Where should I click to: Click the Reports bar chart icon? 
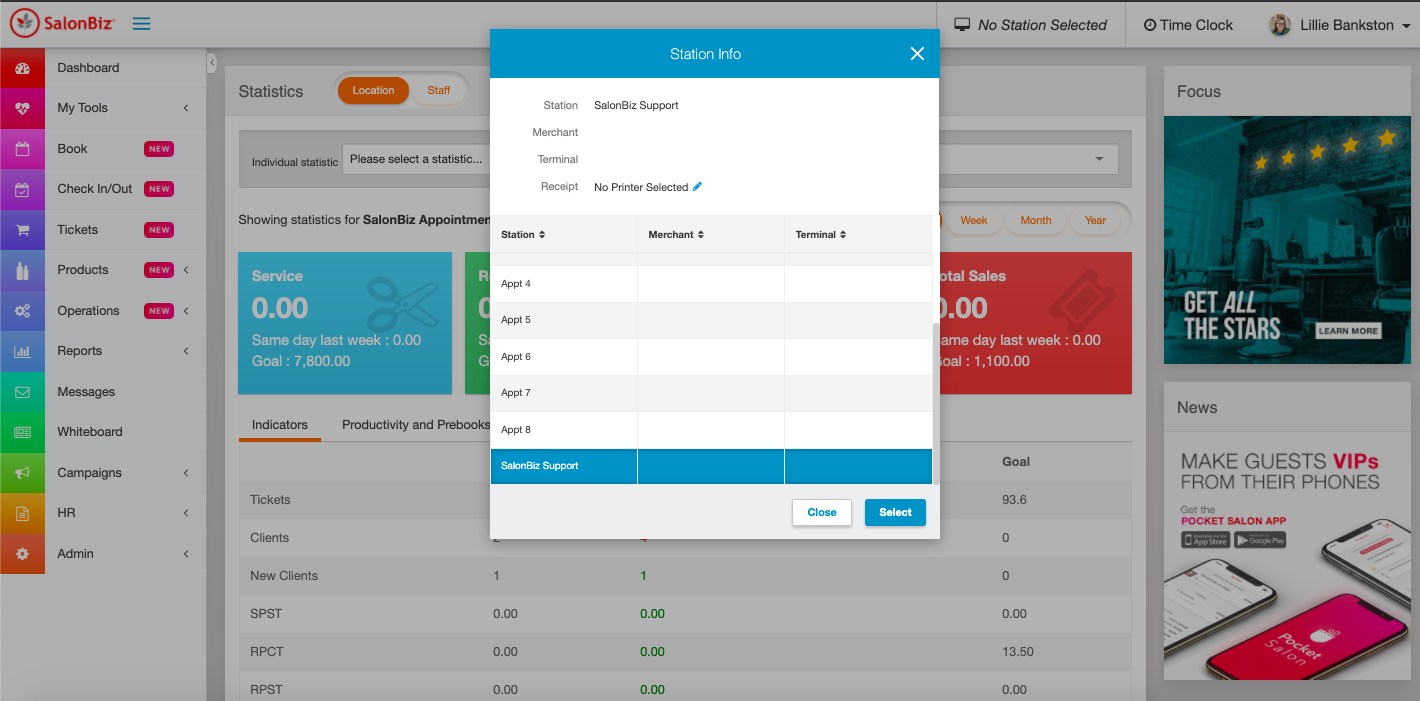tap(23, 351)
